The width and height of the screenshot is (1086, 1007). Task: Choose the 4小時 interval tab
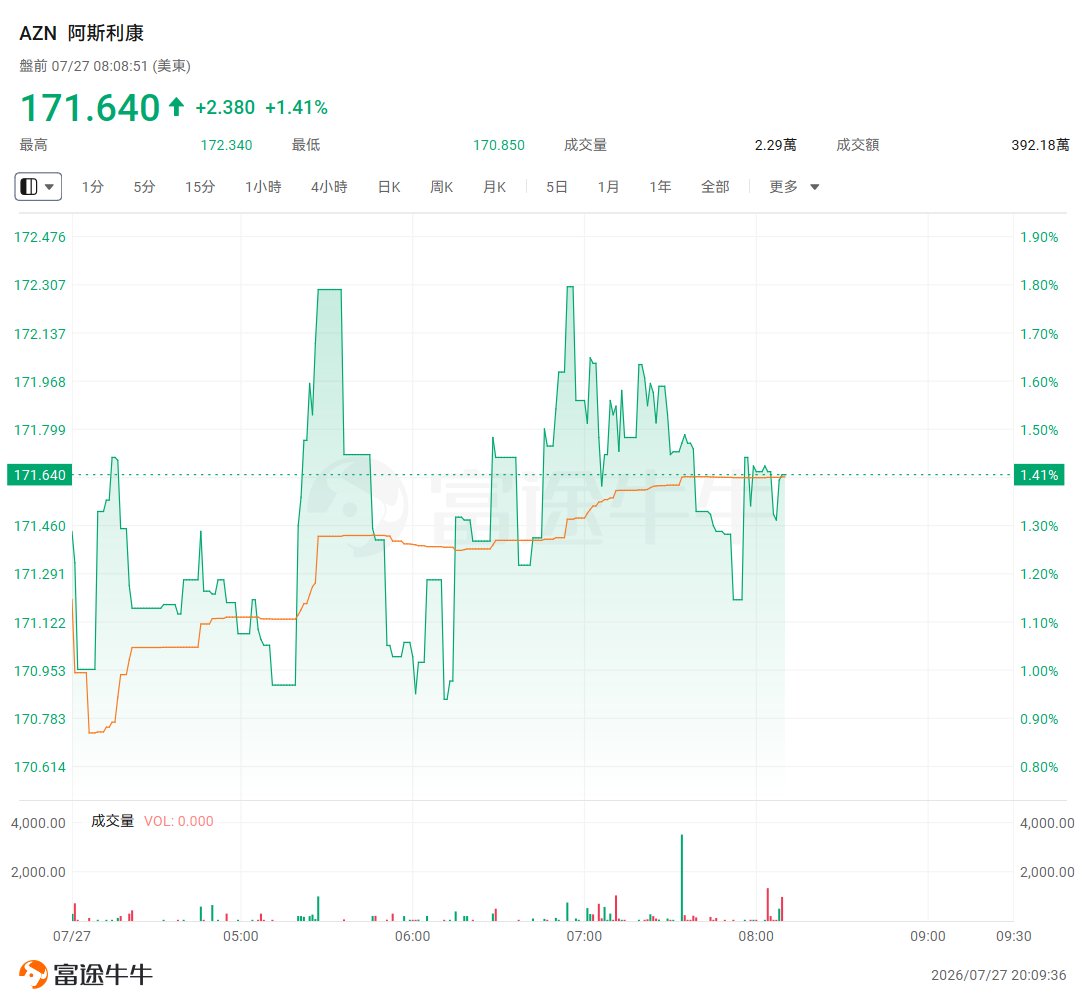pos(329,187)
